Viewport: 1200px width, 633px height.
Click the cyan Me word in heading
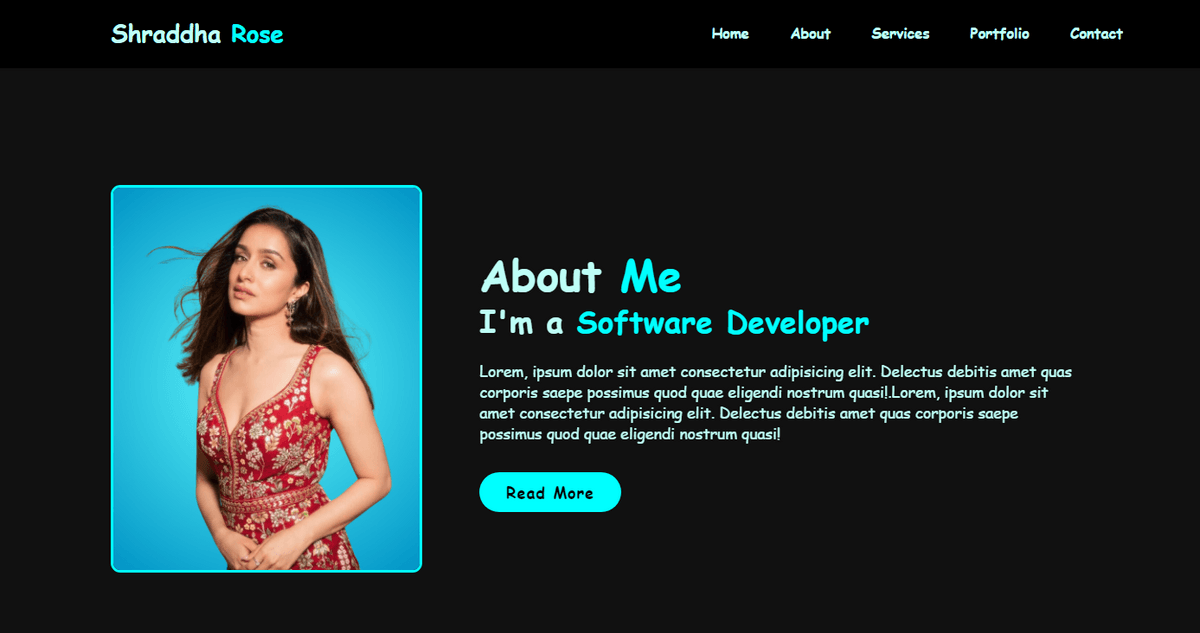click(x=651, y=277)
